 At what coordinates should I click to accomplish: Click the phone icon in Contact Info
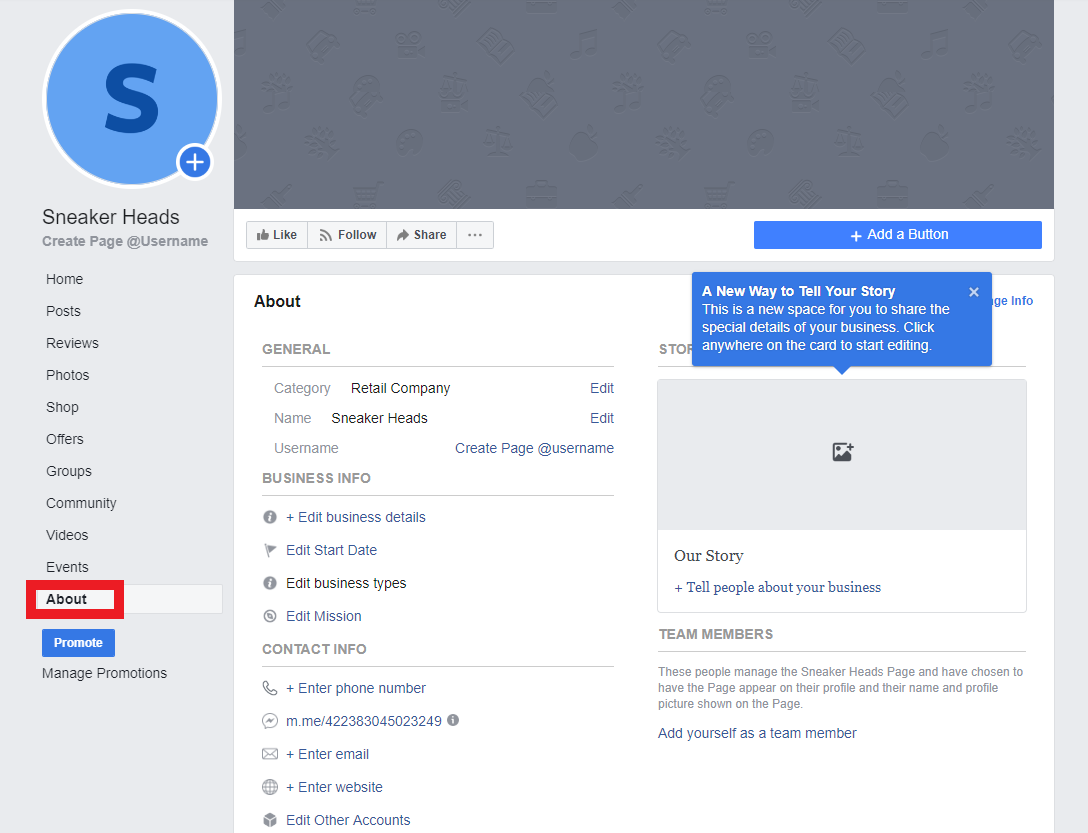tap(270, 688)
